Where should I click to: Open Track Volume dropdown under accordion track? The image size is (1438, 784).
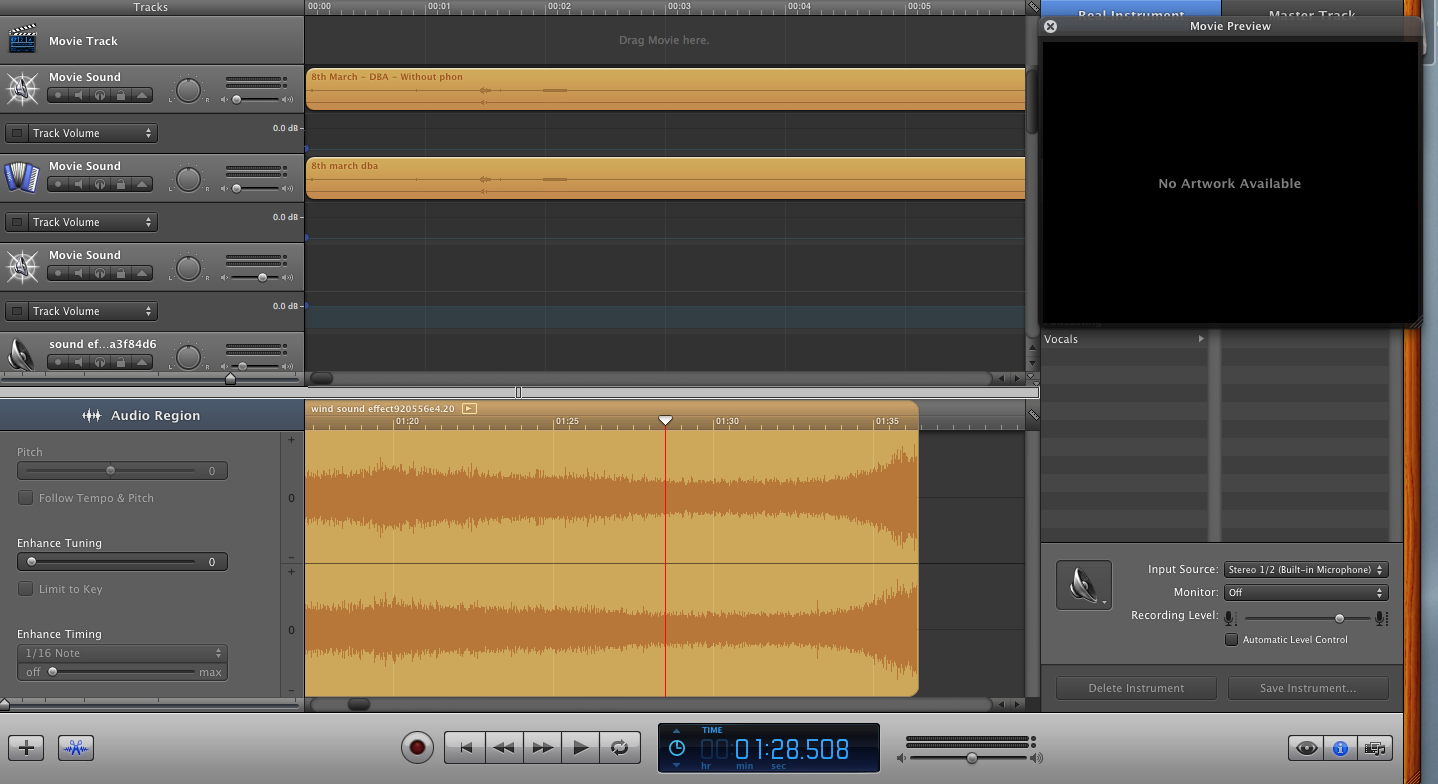[x=92, y=222]
